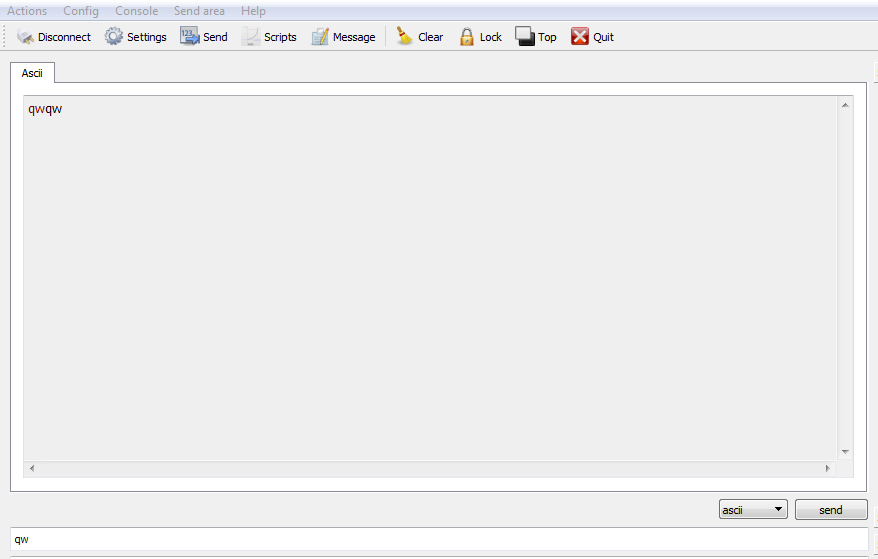Open the Scripts tool icon
This screenshot has height=559, width=878.
point(250,36)
